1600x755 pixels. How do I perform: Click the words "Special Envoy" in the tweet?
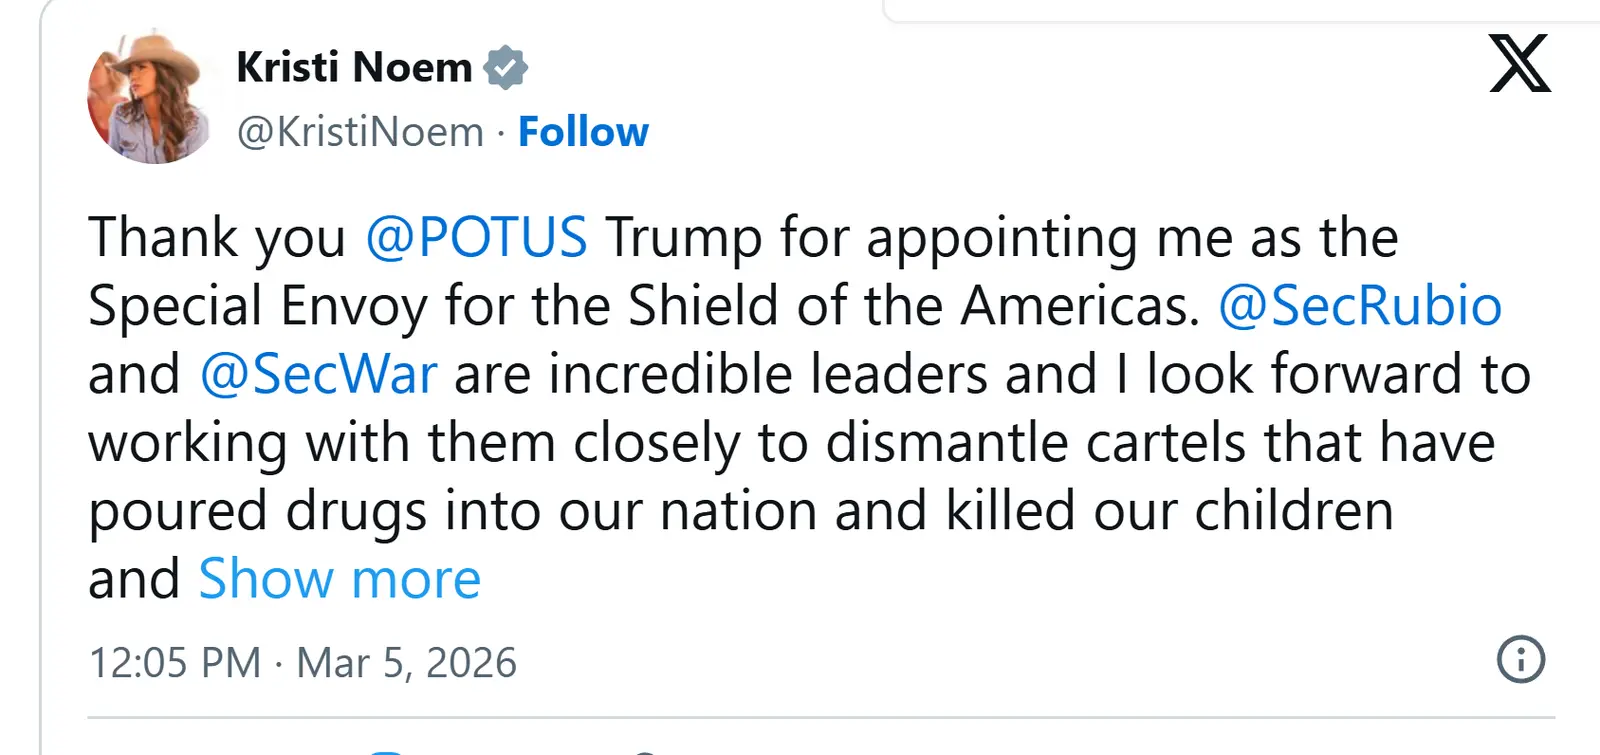258,306
